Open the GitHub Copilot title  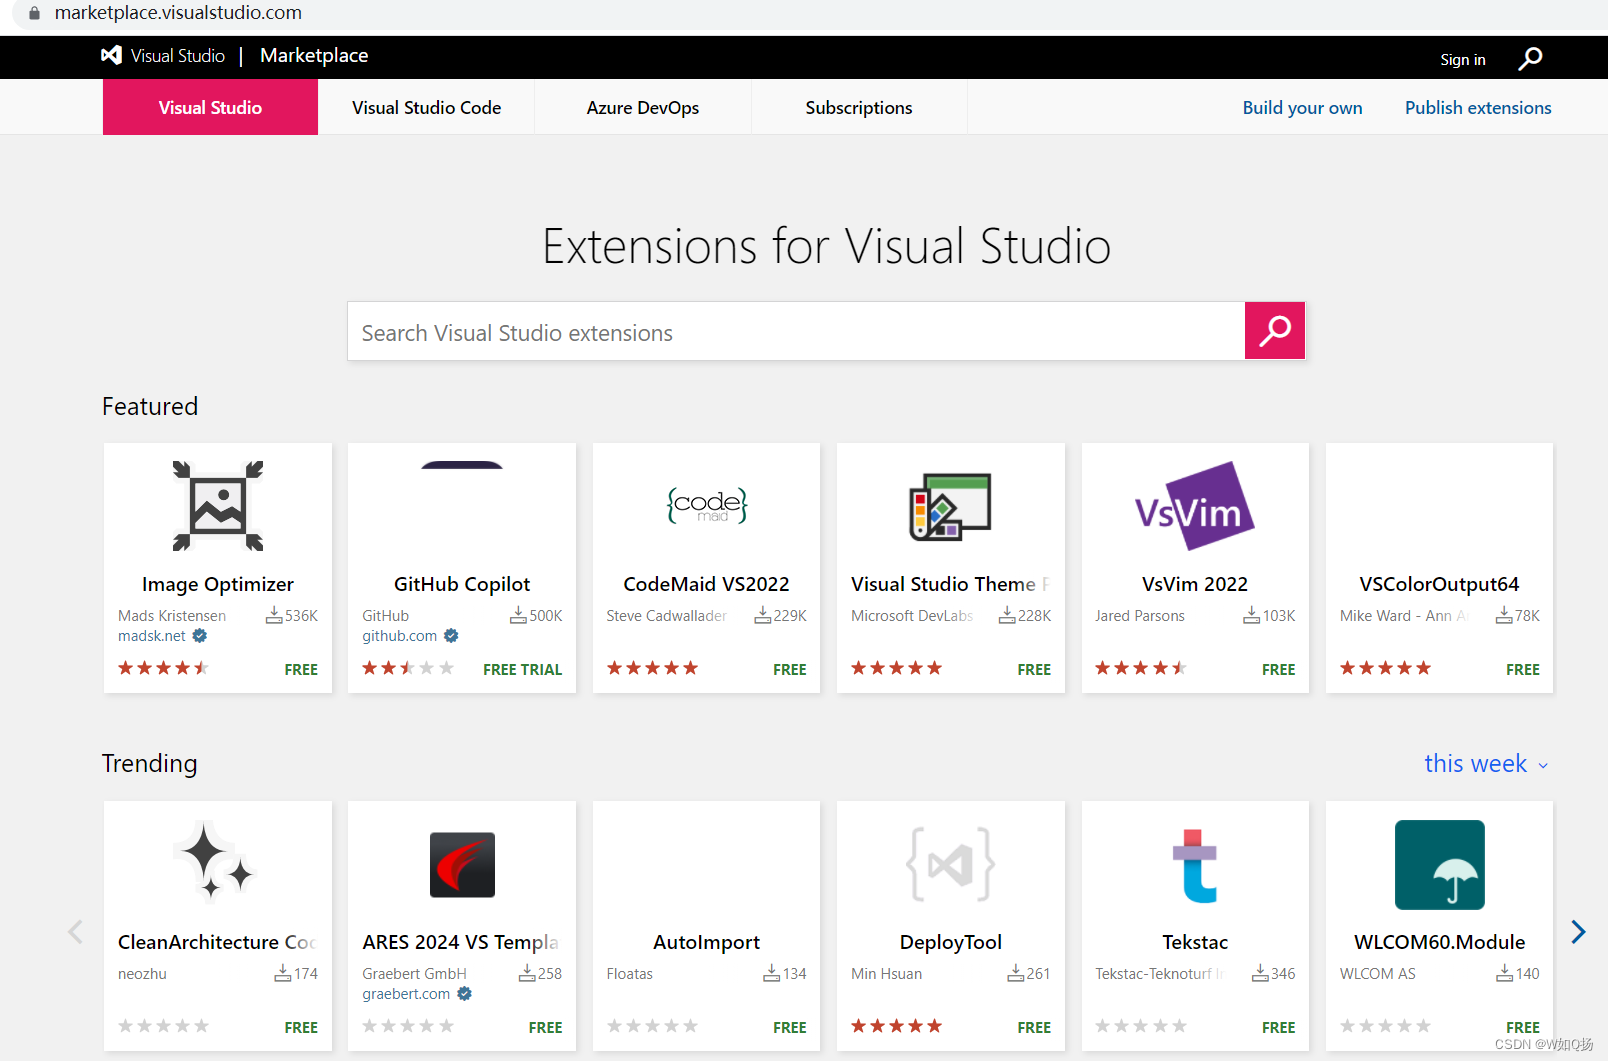[462, 584]
